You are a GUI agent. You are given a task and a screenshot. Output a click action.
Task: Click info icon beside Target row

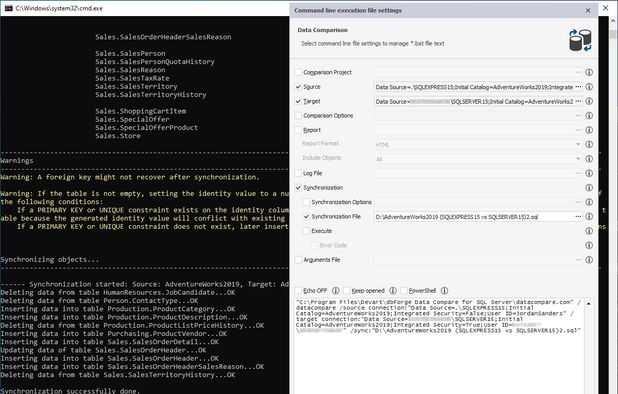click(589, 101)
